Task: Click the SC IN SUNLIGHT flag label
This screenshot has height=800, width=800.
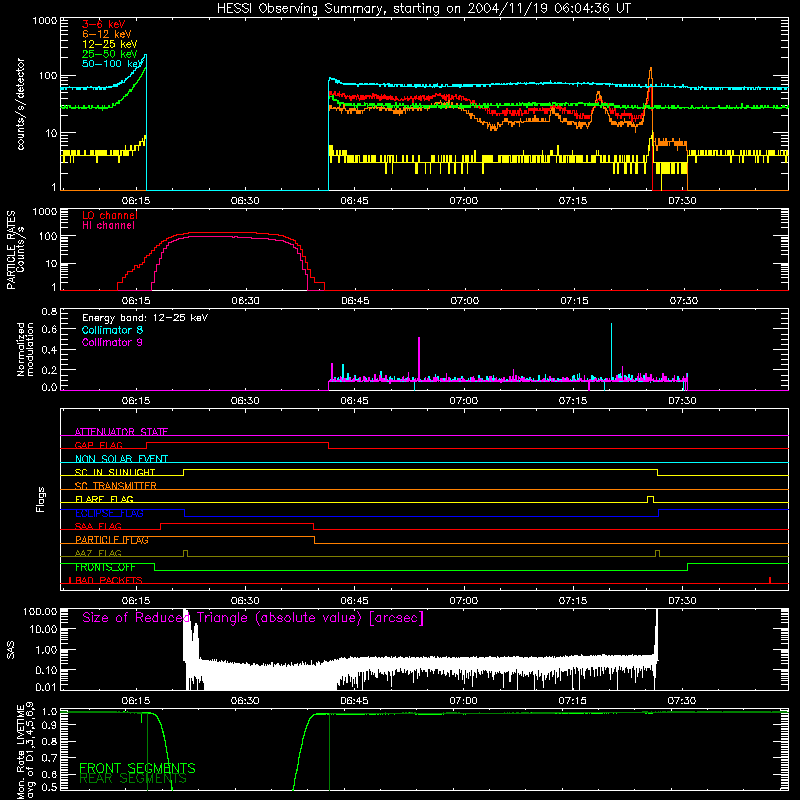Action: (115, 472)
